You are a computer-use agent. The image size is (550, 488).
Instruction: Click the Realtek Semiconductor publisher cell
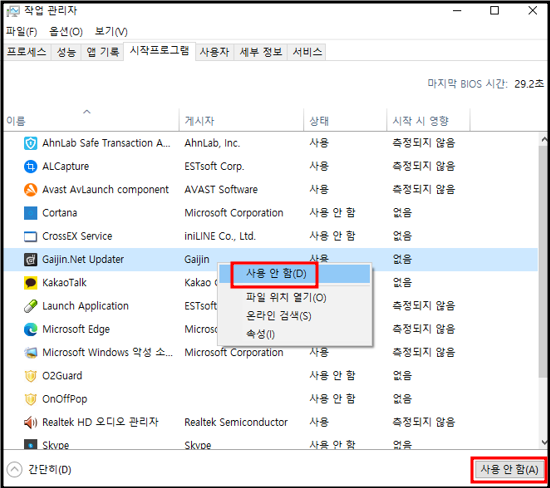point(236,422)
